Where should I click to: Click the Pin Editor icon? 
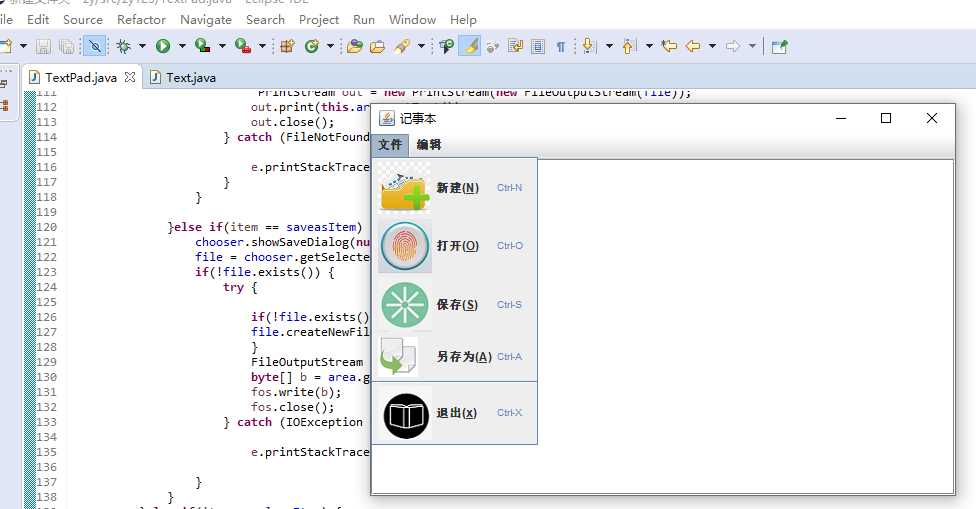tap(779, 46)
